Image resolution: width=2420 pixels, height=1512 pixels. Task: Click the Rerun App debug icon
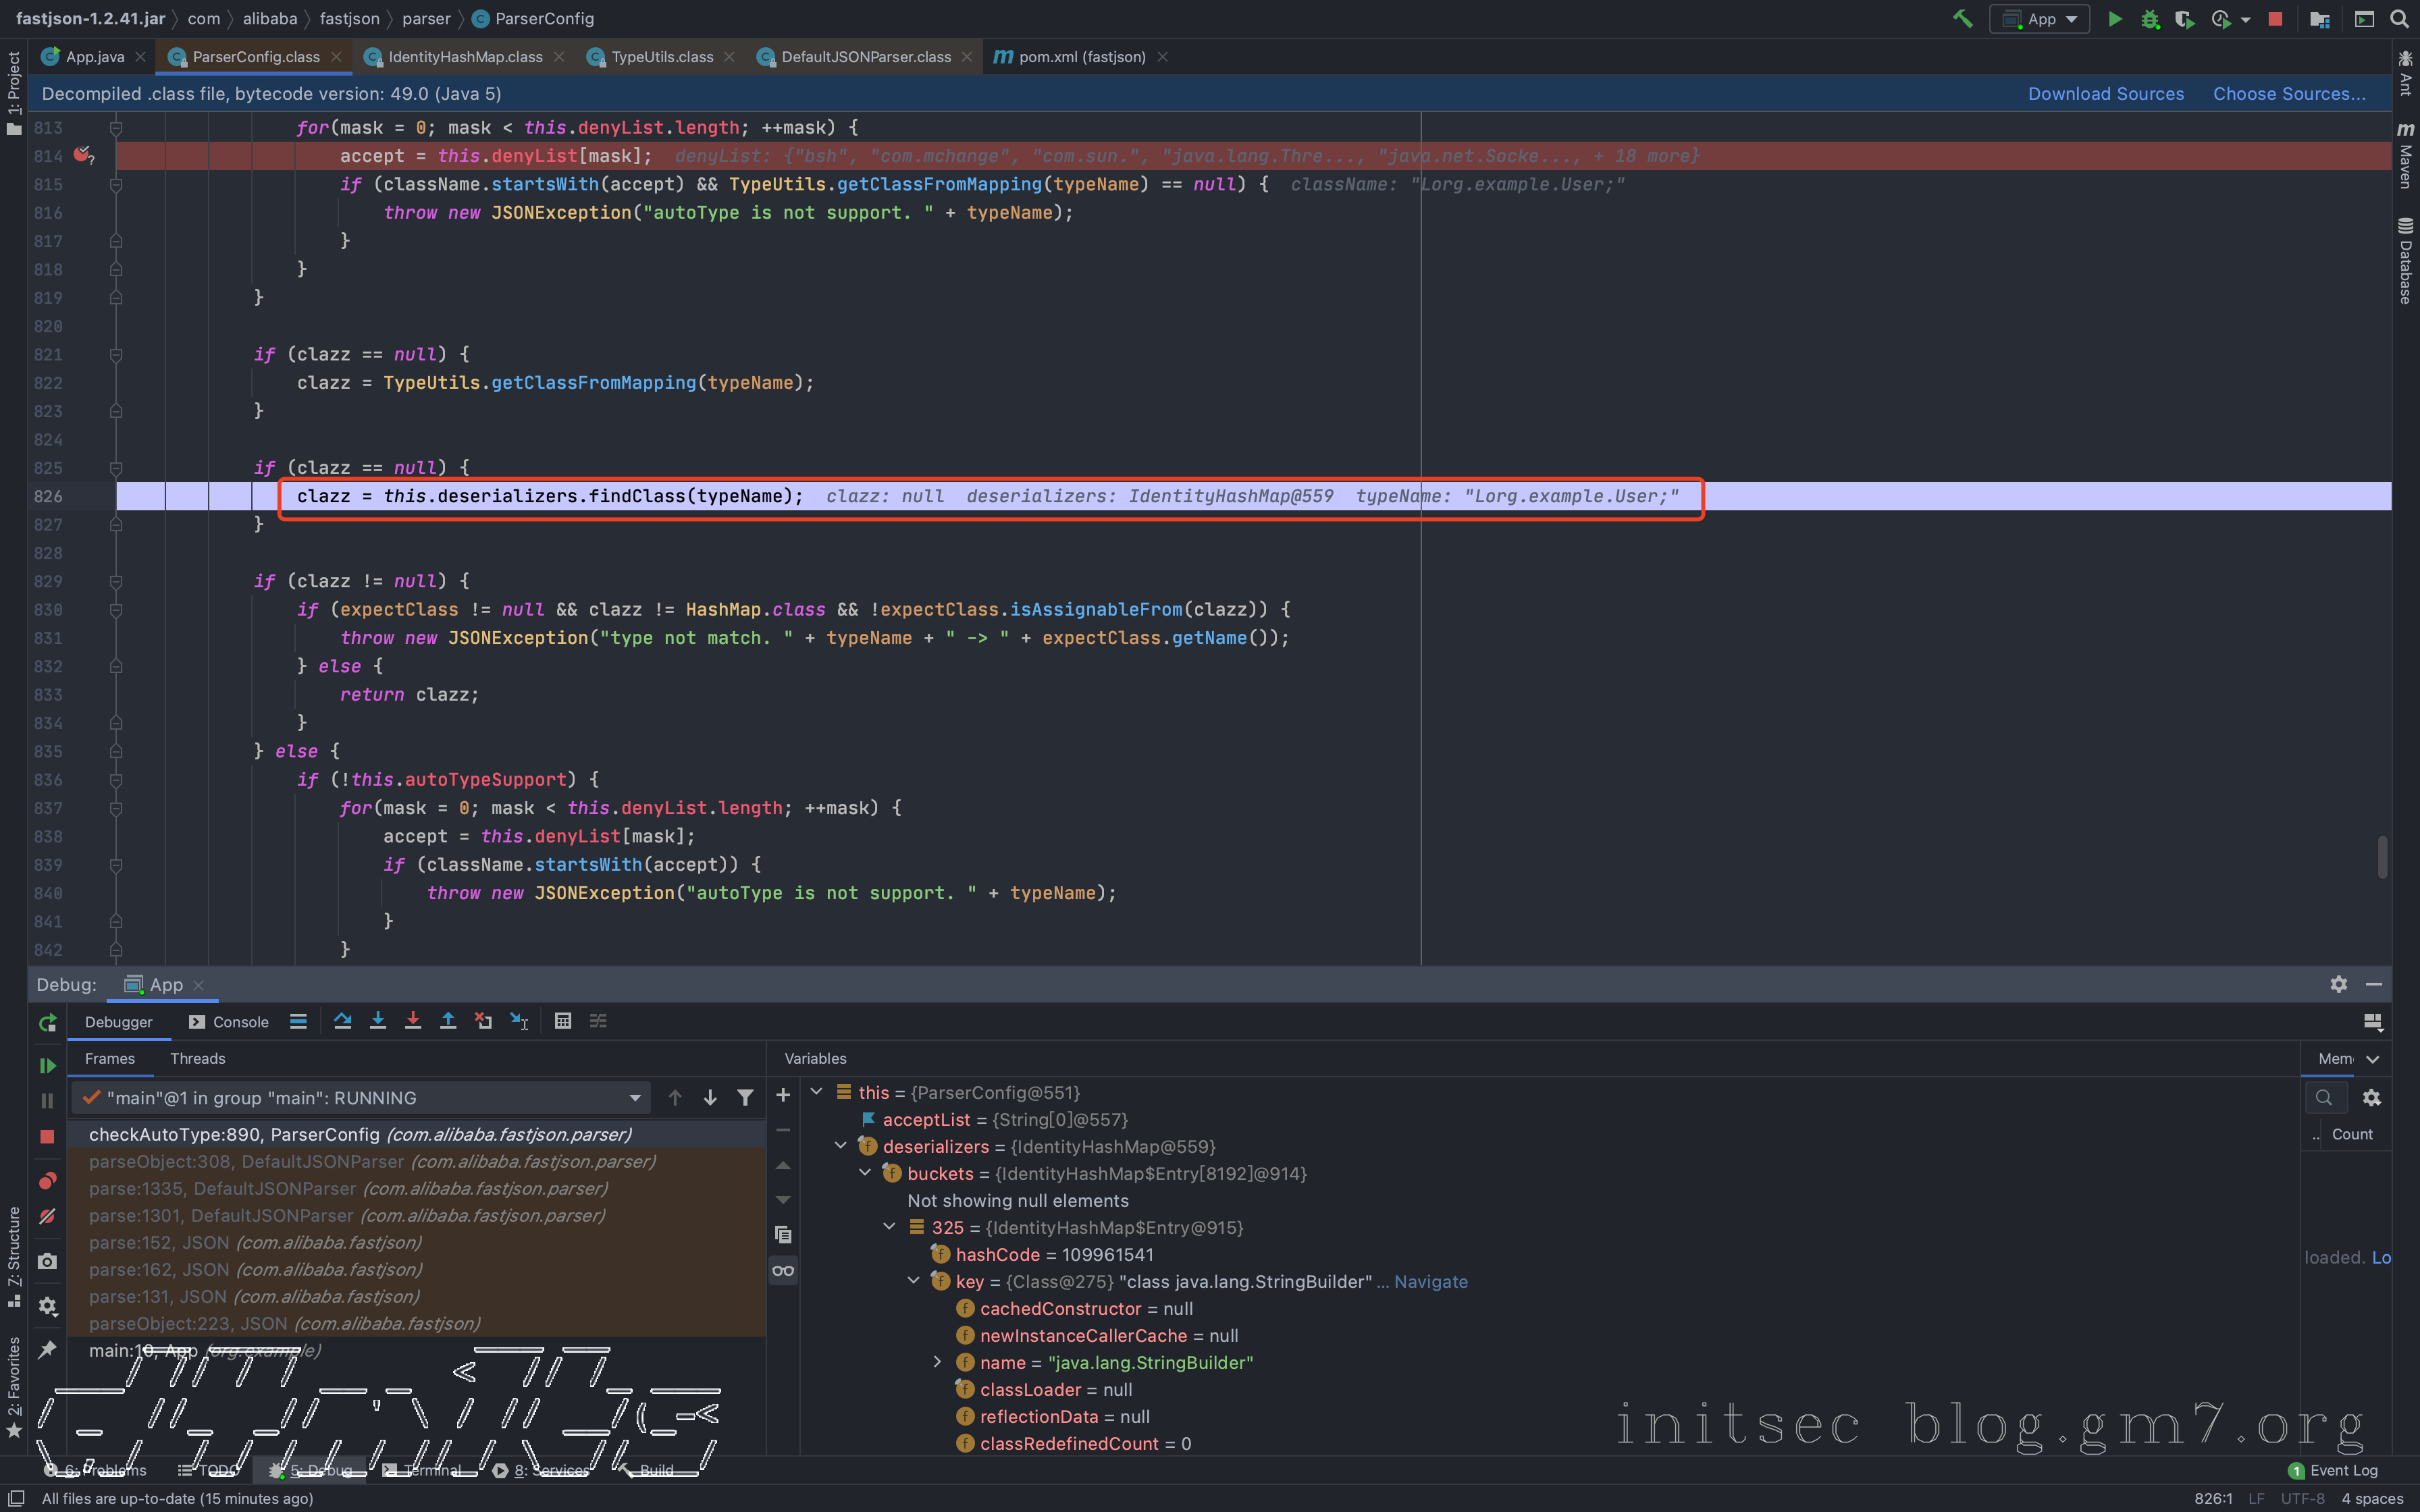[x=47, y=1023]
